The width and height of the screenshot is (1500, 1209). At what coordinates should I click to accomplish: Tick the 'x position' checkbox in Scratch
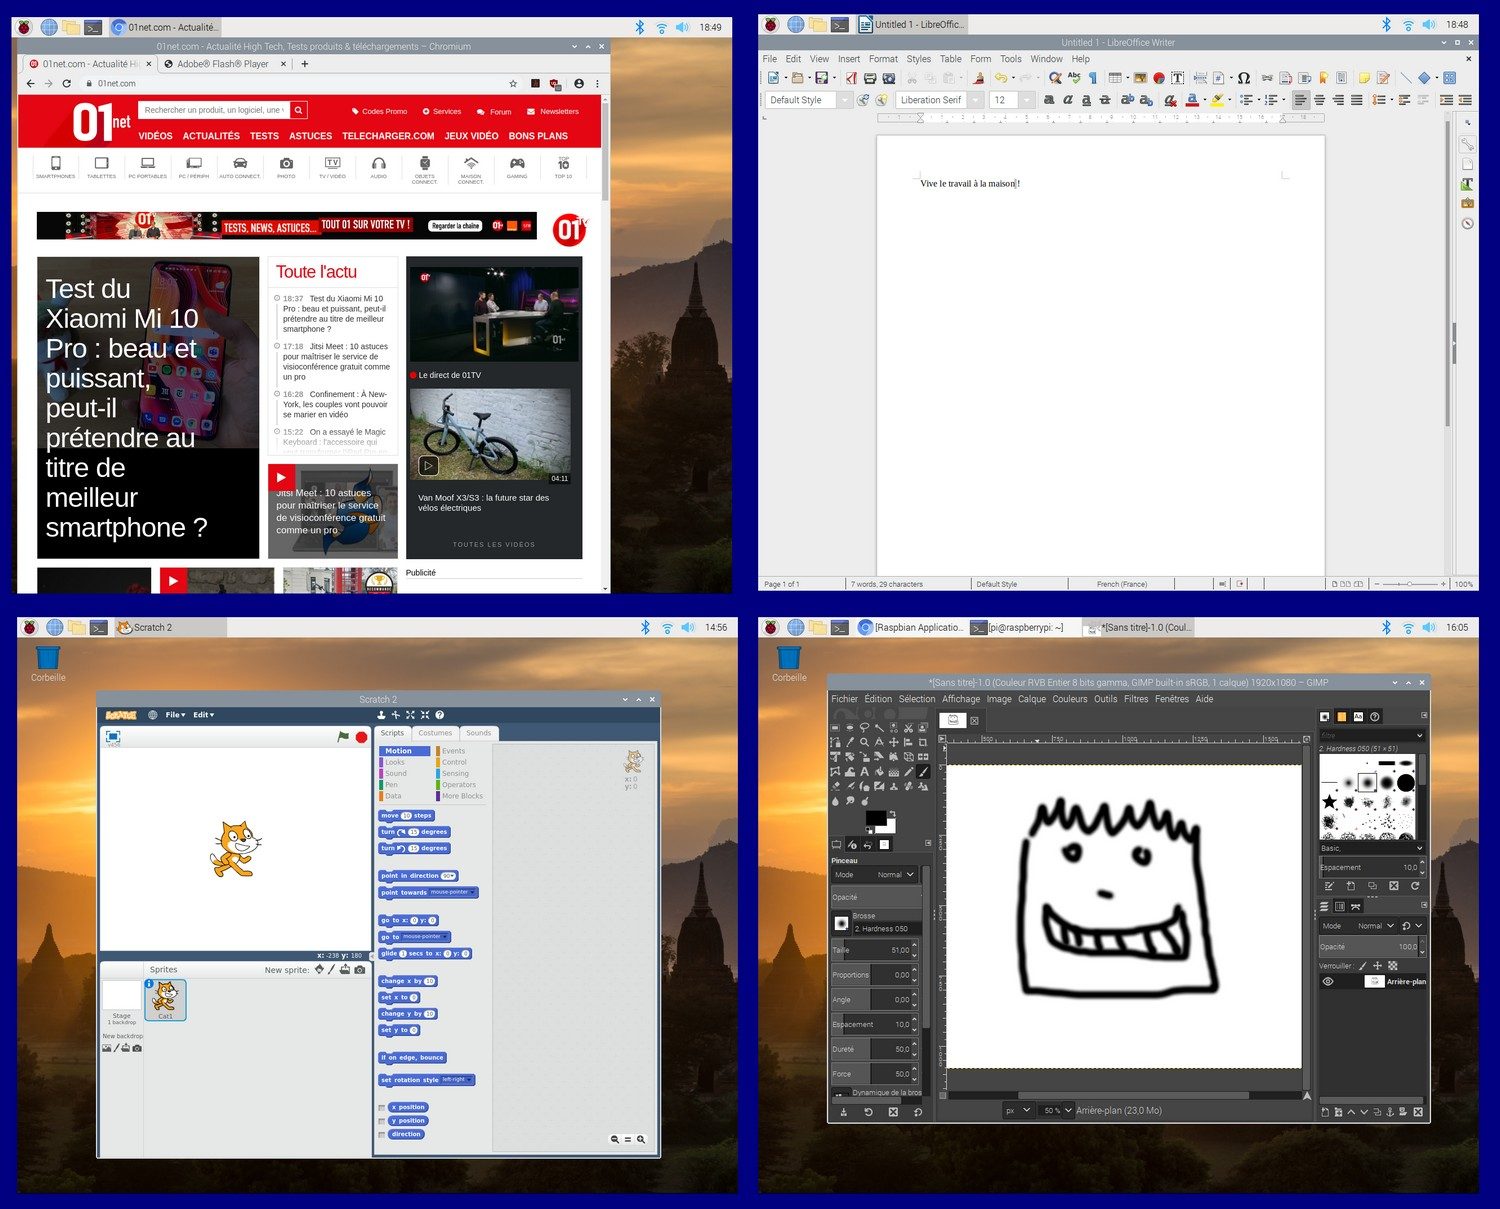[382, 1108]
